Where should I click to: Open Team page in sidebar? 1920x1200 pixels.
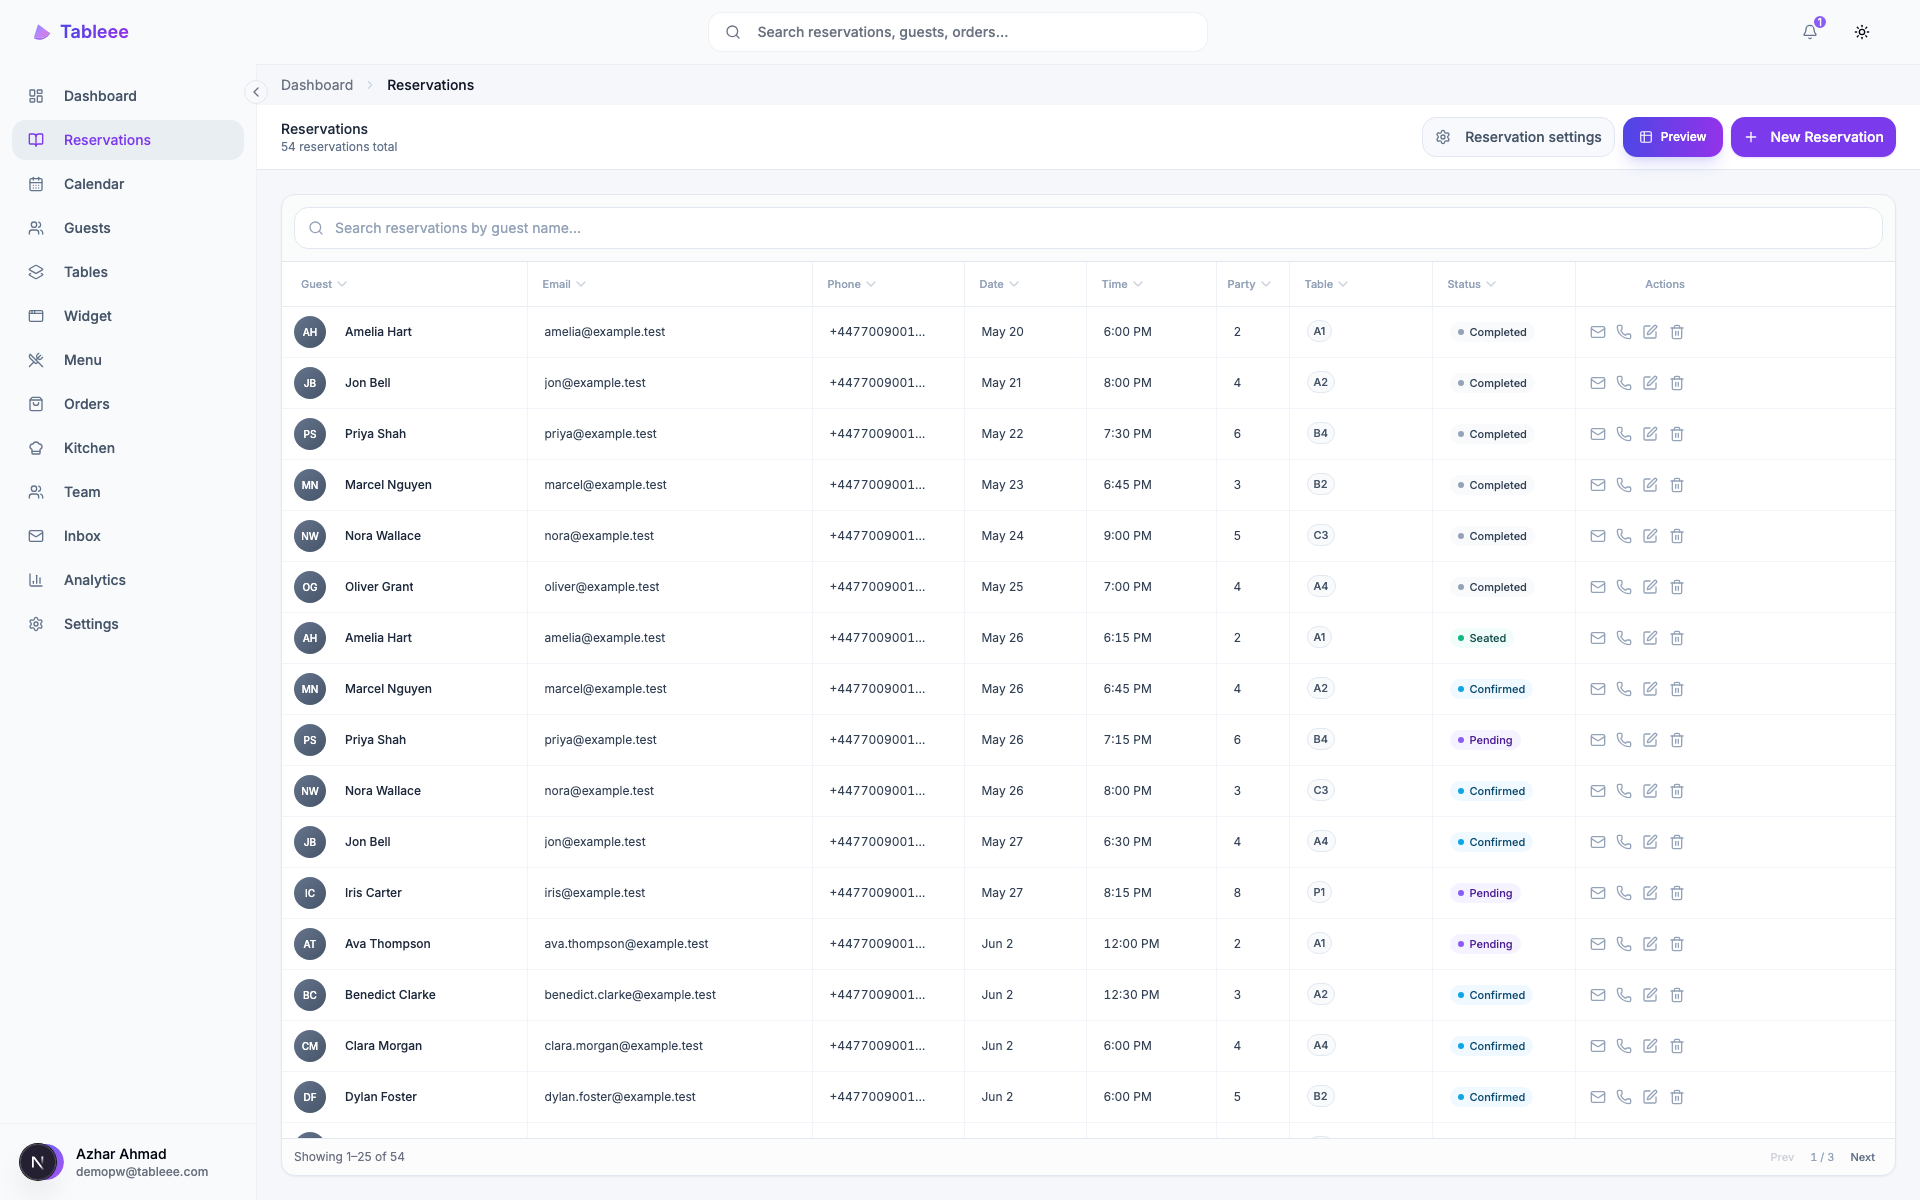[128, 492]
